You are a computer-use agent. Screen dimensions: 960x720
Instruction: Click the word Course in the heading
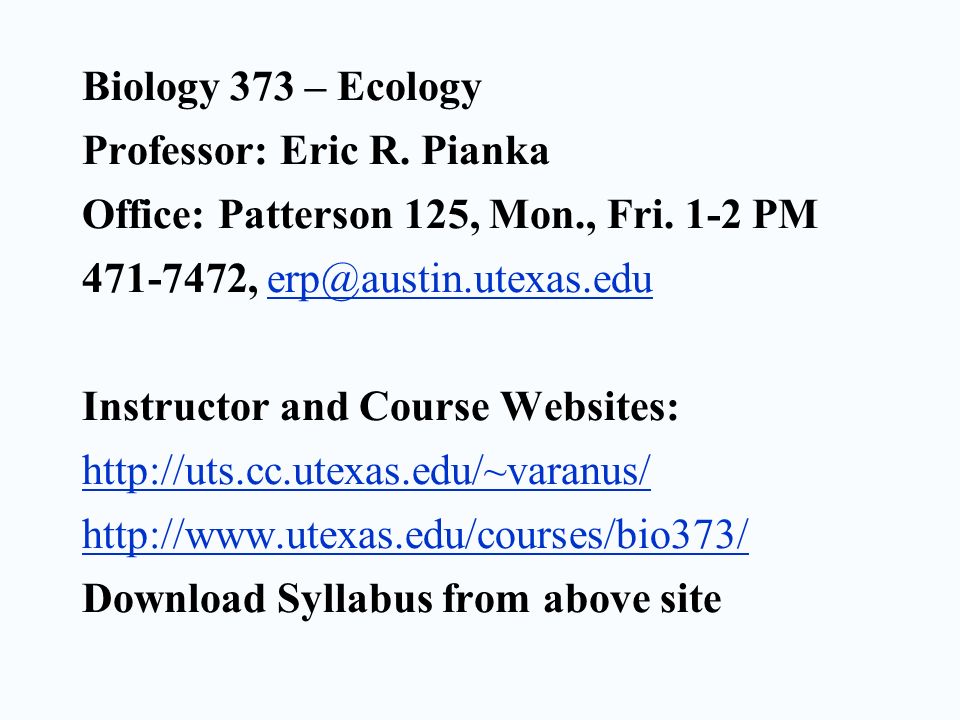pyautogui.click(x=424, y=407)
